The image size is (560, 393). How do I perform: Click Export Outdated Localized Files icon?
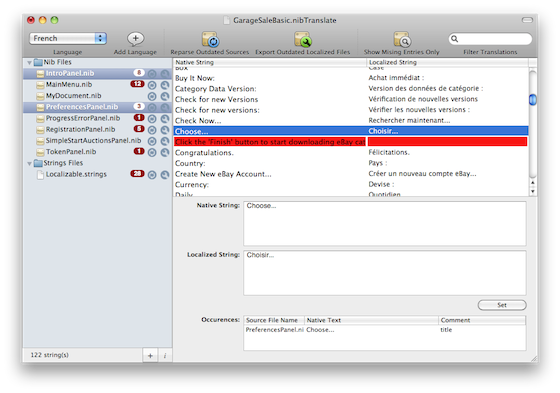302,39
